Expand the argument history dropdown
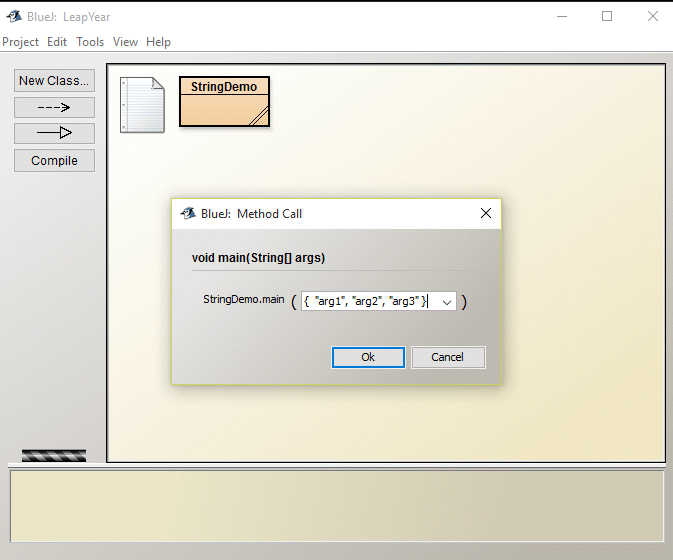 (446, 301)
